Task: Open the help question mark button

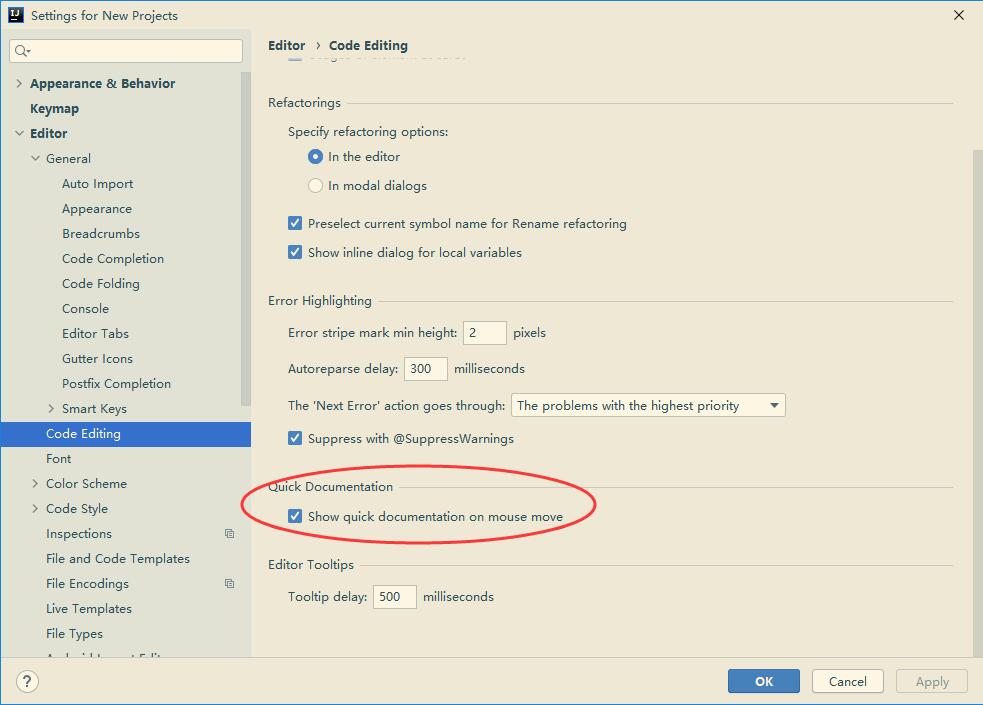Action: 27,681
